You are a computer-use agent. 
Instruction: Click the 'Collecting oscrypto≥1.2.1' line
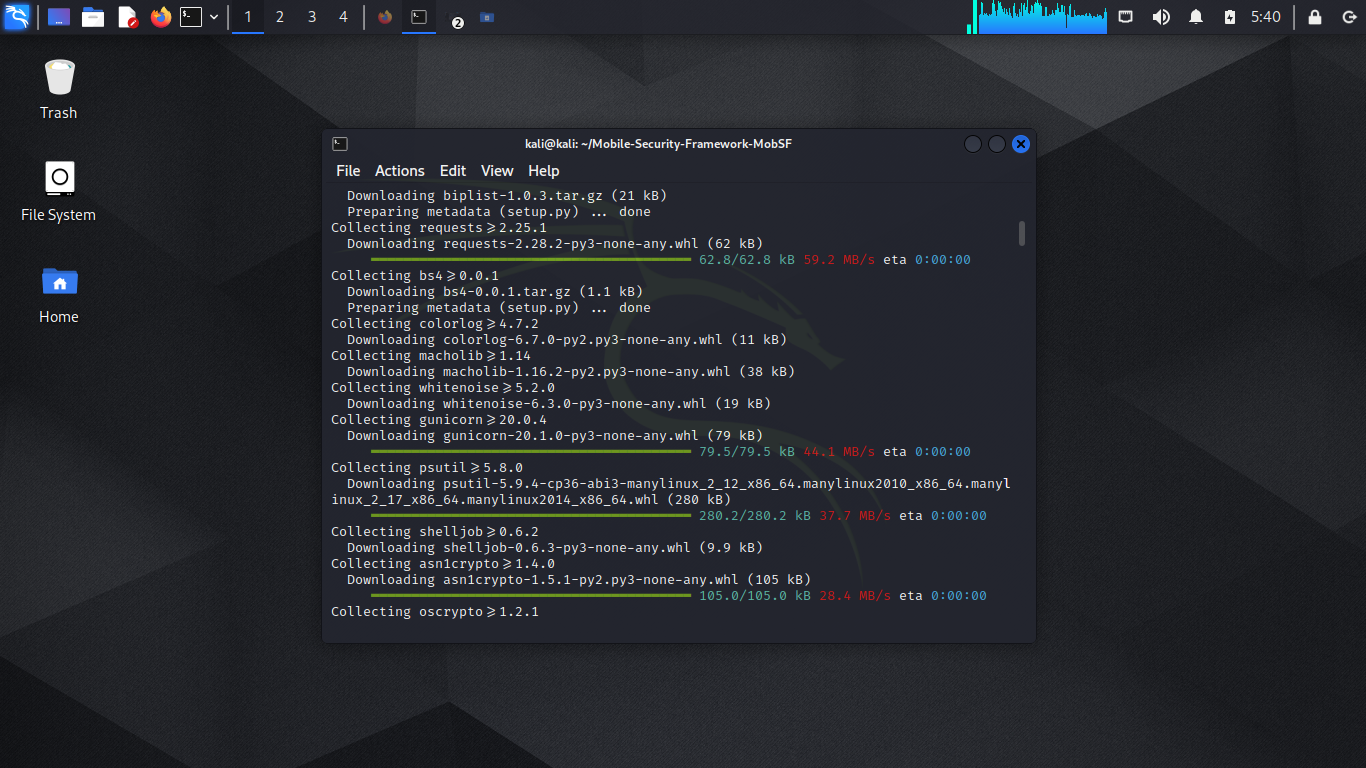[x=435, y=612]
